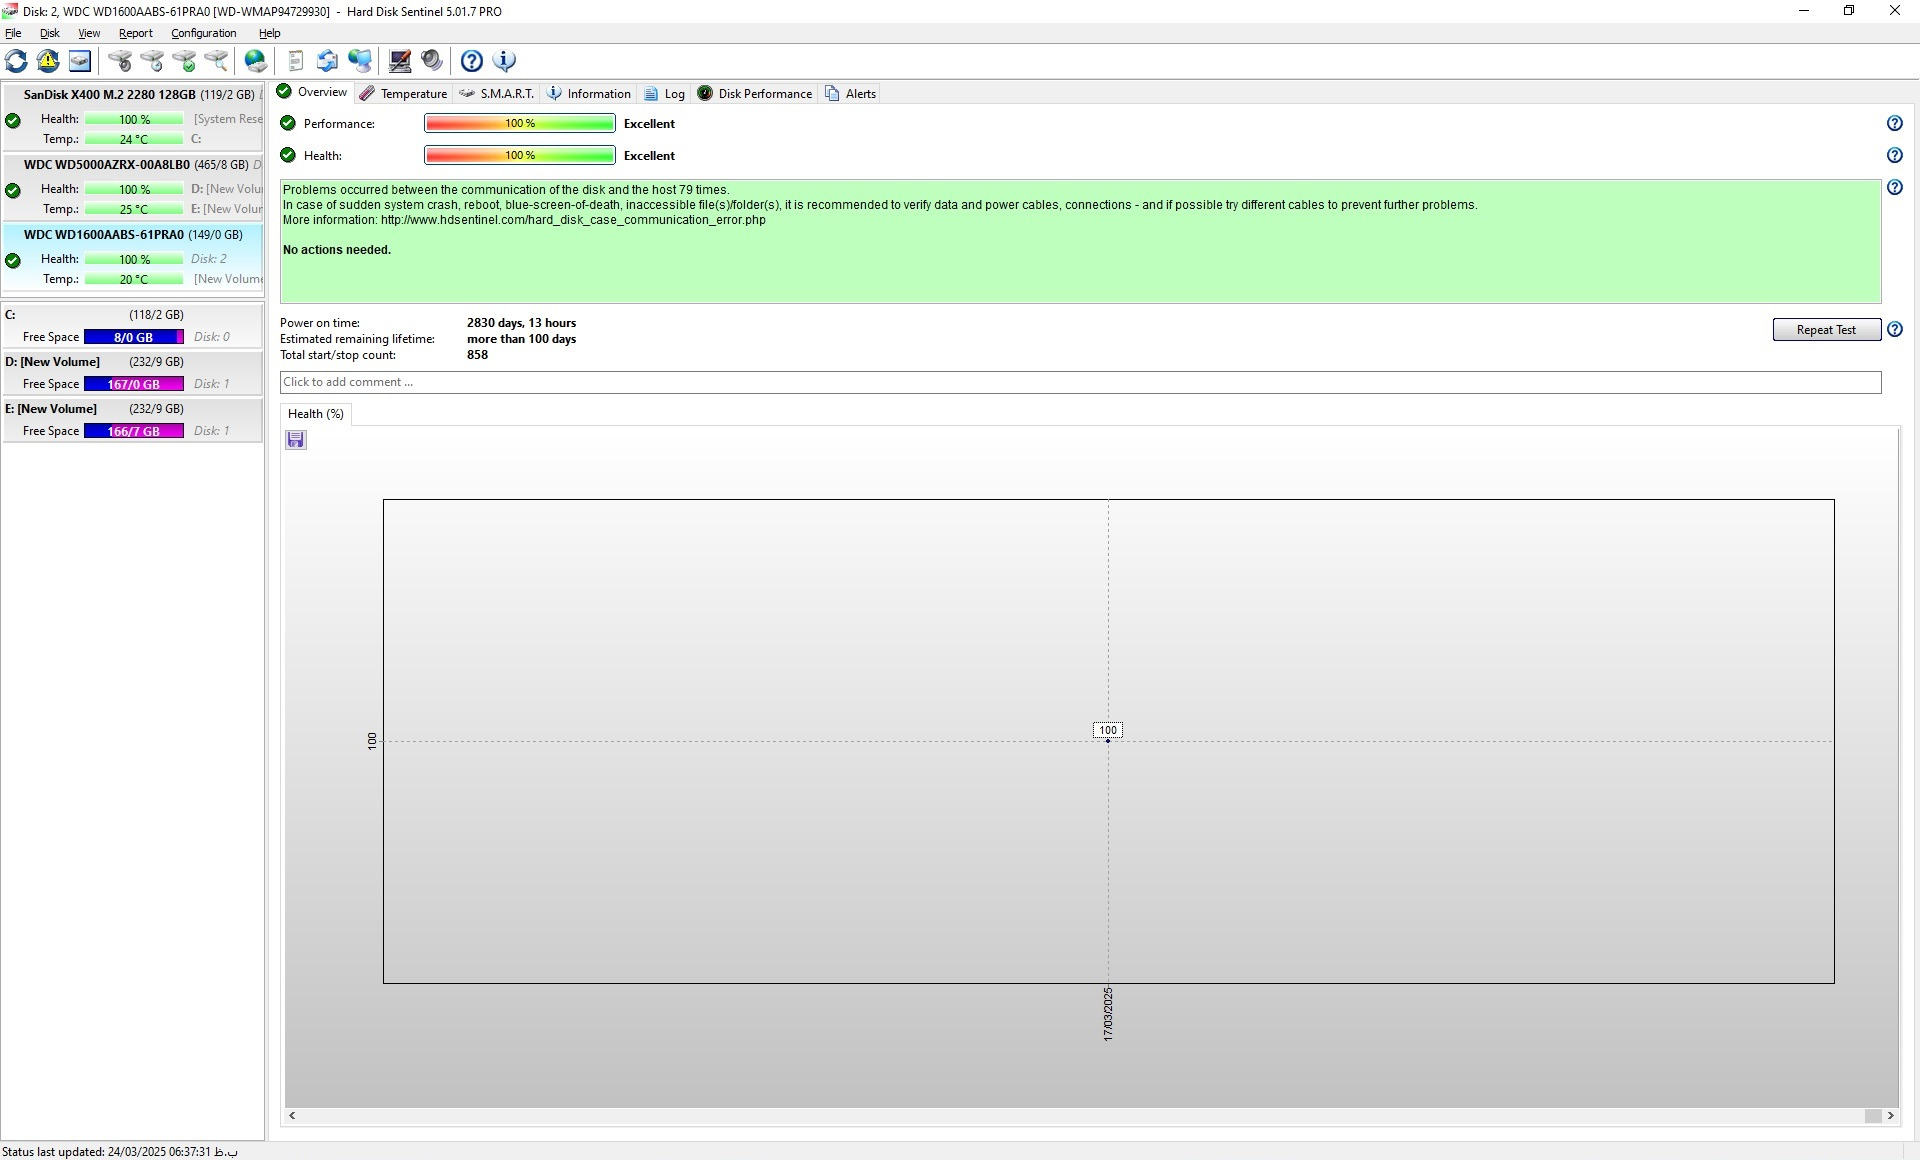Click green check icon next to Health label
Viewport: 1920px width, 1160px height.
288,155
